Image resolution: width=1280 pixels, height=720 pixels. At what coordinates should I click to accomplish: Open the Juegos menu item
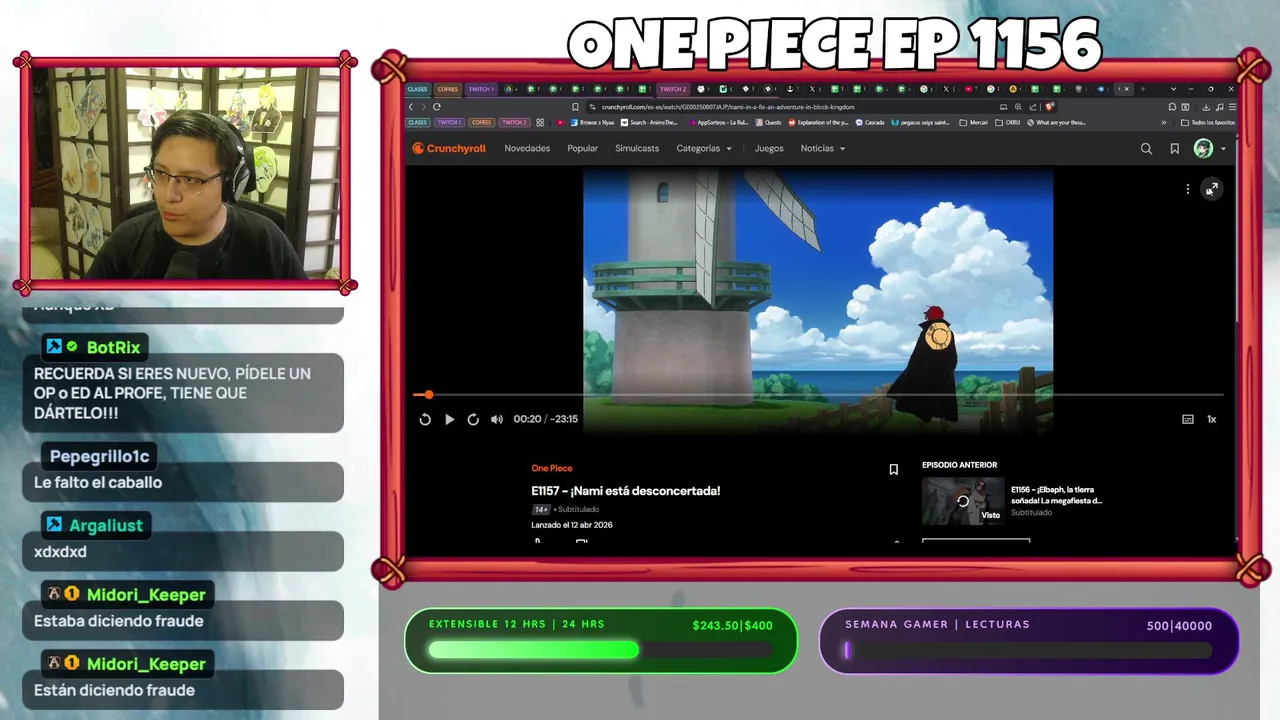[769, 148]
